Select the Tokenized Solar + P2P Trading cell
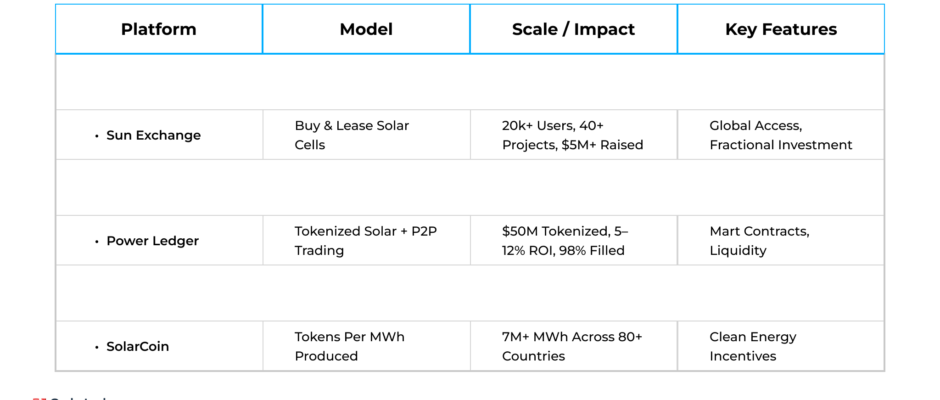The width and height of the screenshot is (940, 400). click(366, 240)
